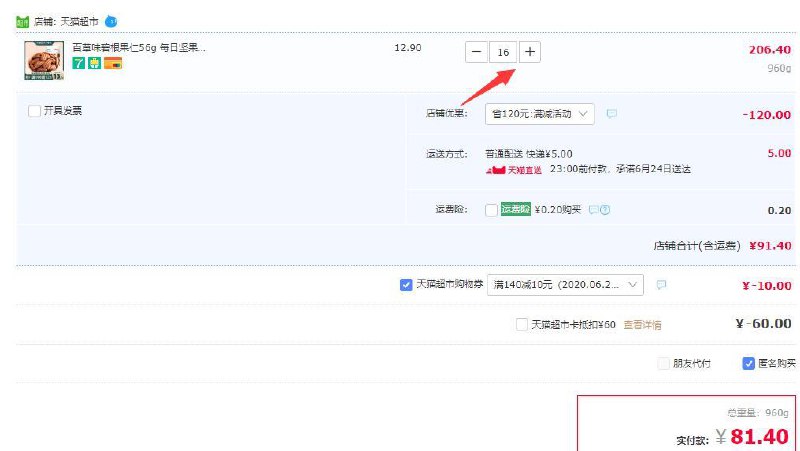Click the 天猫直送 delivery logo

514,170
